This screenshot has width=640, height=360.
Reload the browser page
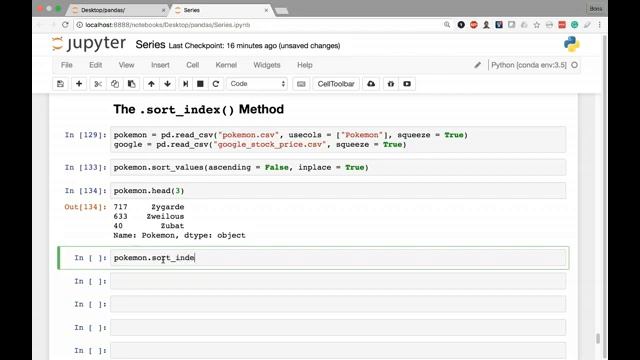(65, 25)
